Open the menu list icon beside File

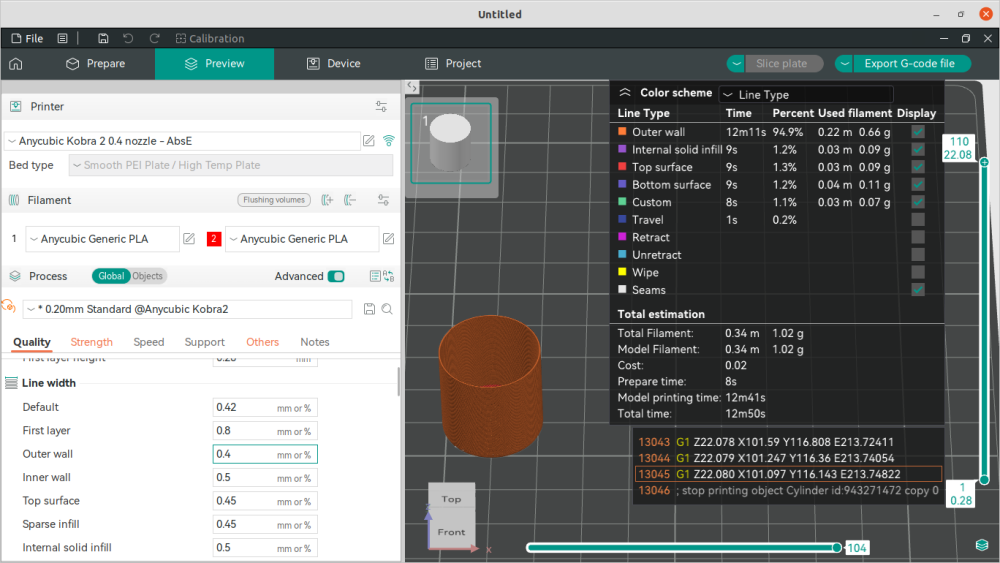tap(62, 38)
